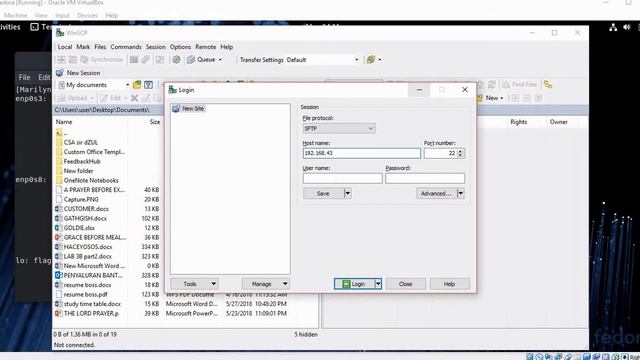640x360 pixels.
Task: Click the Name column header in local panel
Action: pyautogui.click(x=64, y=122)
